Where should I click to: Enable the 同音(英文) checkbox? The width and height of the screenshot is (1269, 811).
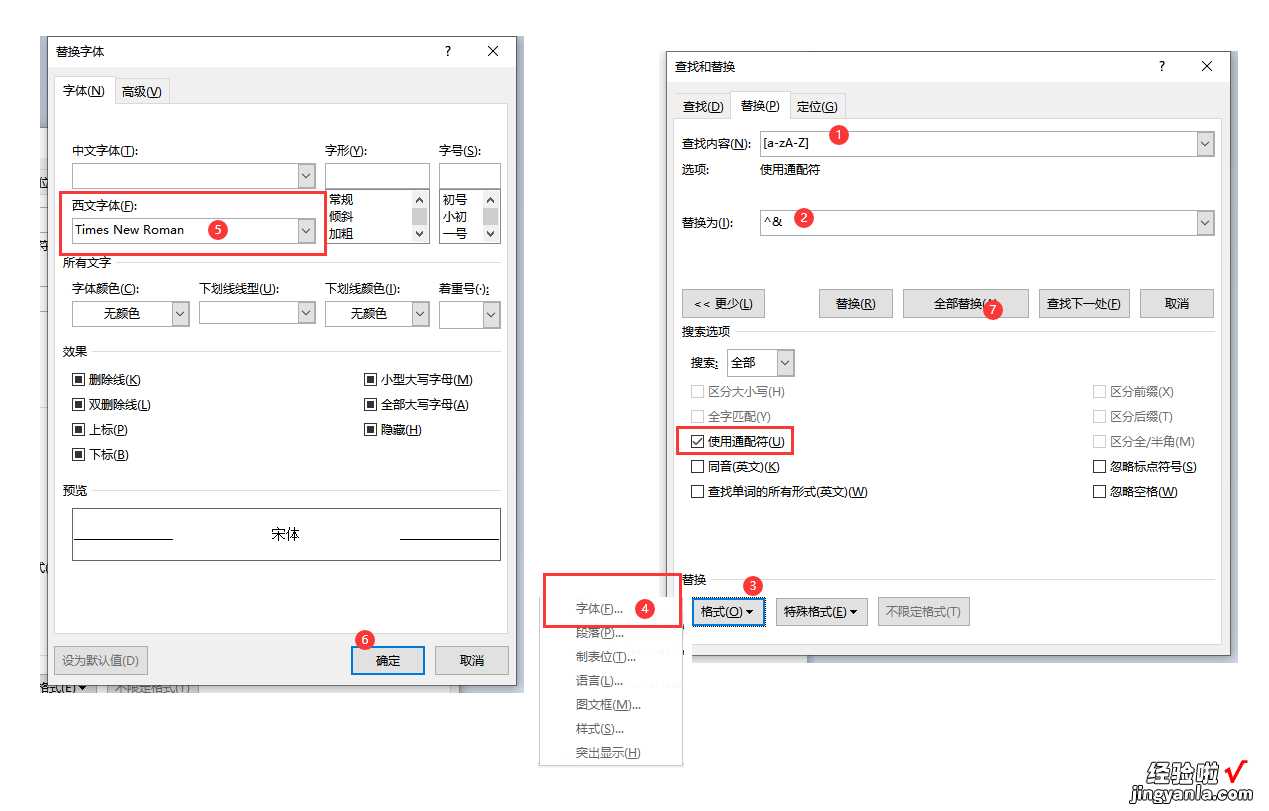[x=698, y=467]
